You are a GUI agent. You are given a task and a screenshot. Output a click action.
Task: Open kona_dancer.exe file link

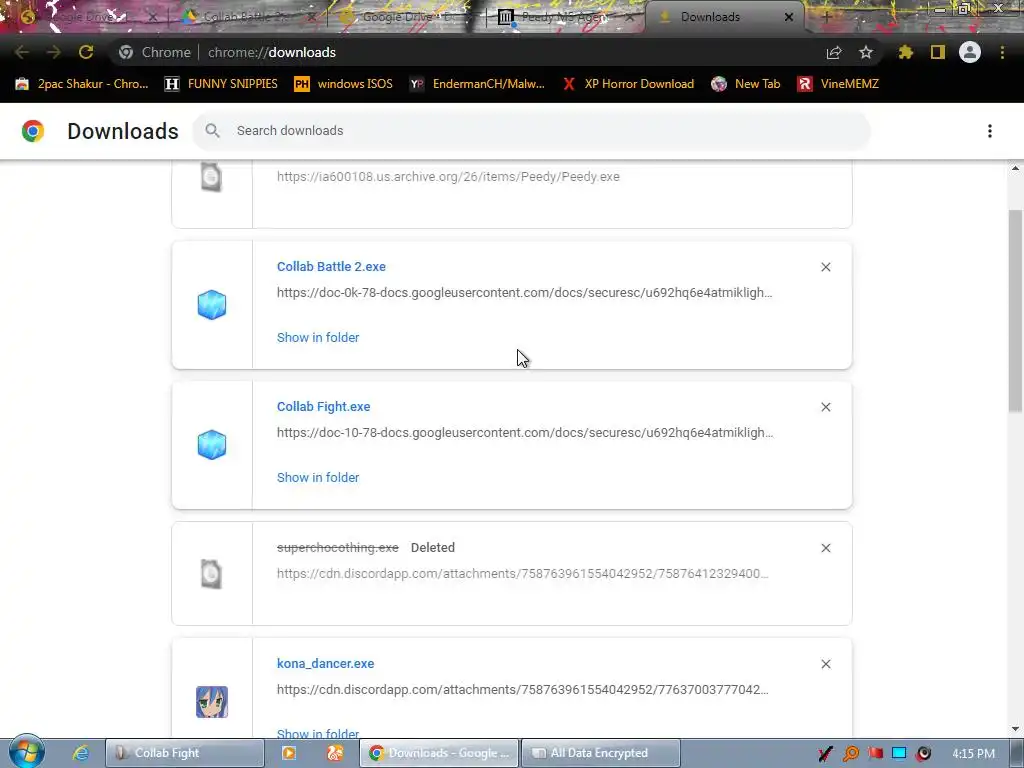pyautogui.click(x=325, y=664)
